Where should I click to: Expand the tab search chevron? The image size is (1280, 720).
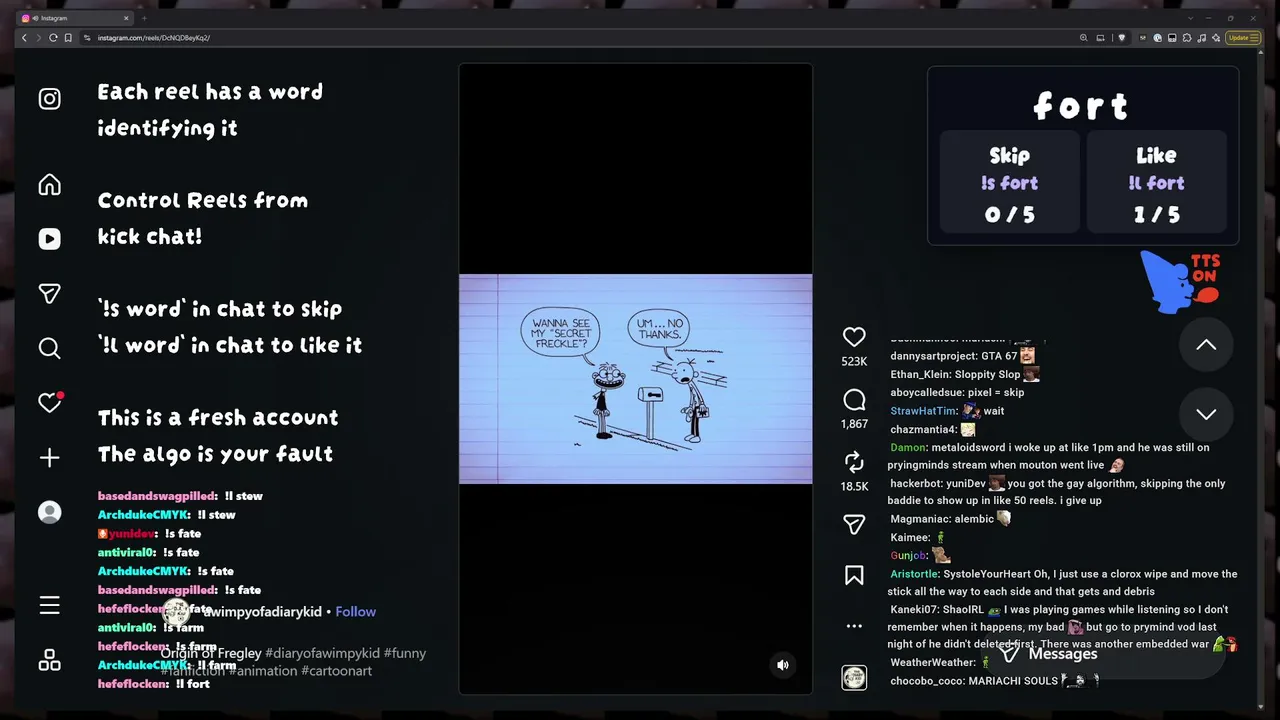click(x=1190, y=18)
